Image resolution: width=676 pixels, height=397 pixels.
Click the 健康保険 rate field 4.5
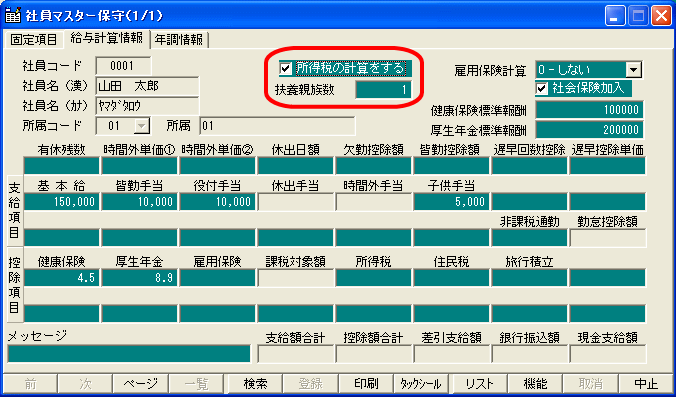coord(62,278)
